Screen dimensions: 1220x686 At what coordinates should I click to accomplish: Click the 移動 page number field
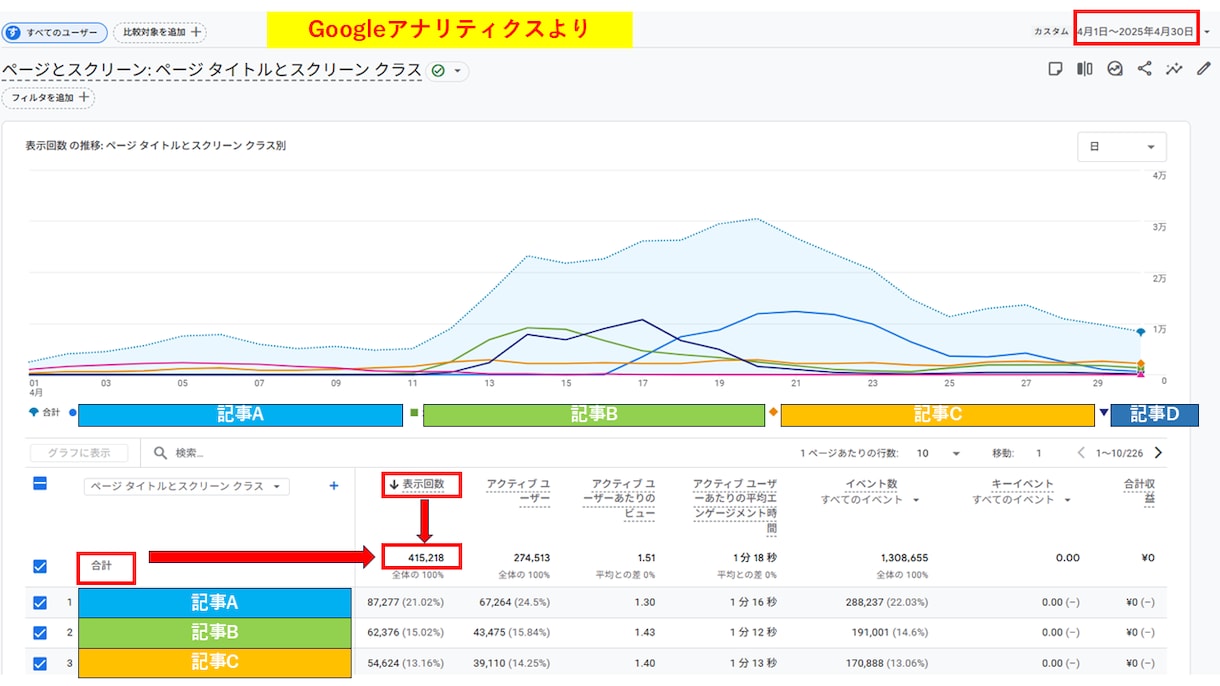coord(1040,453)
